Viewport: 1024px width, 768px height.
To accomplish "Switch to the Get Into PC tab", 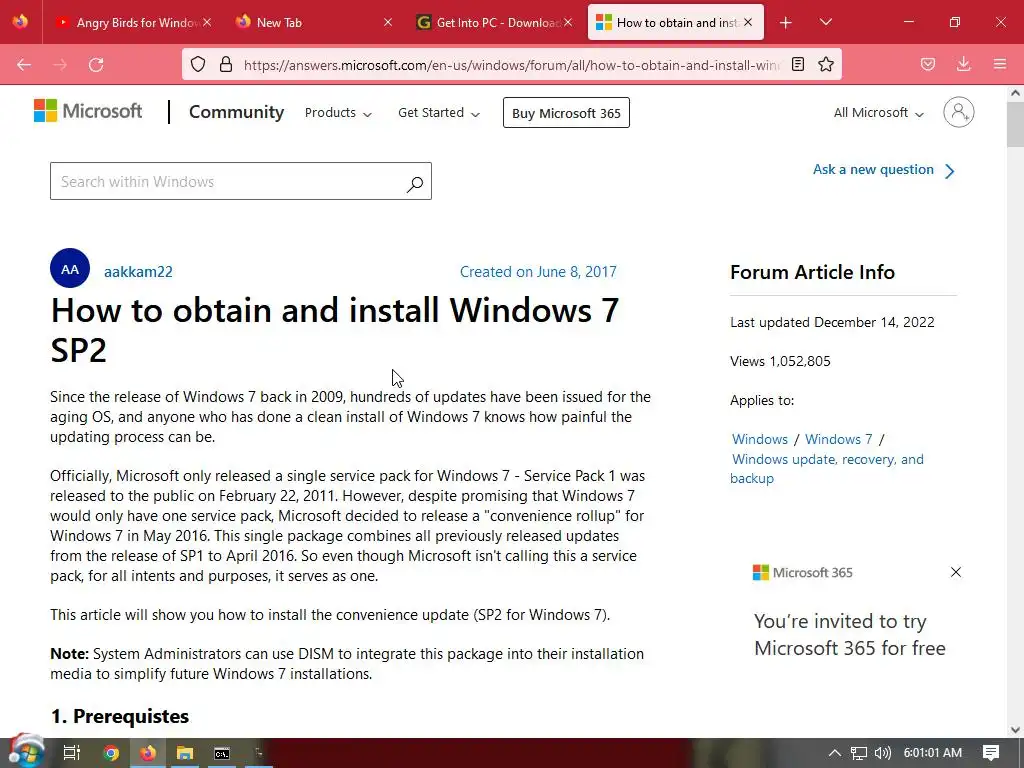I will point(494,22).
